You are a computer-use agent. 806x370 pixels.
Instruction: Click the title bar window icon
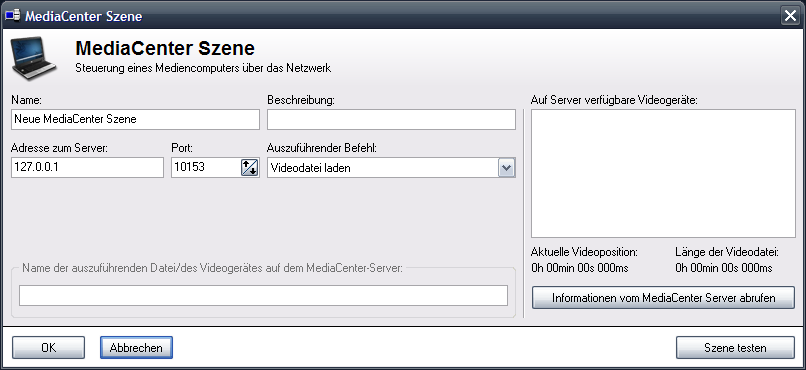(12, 16)
